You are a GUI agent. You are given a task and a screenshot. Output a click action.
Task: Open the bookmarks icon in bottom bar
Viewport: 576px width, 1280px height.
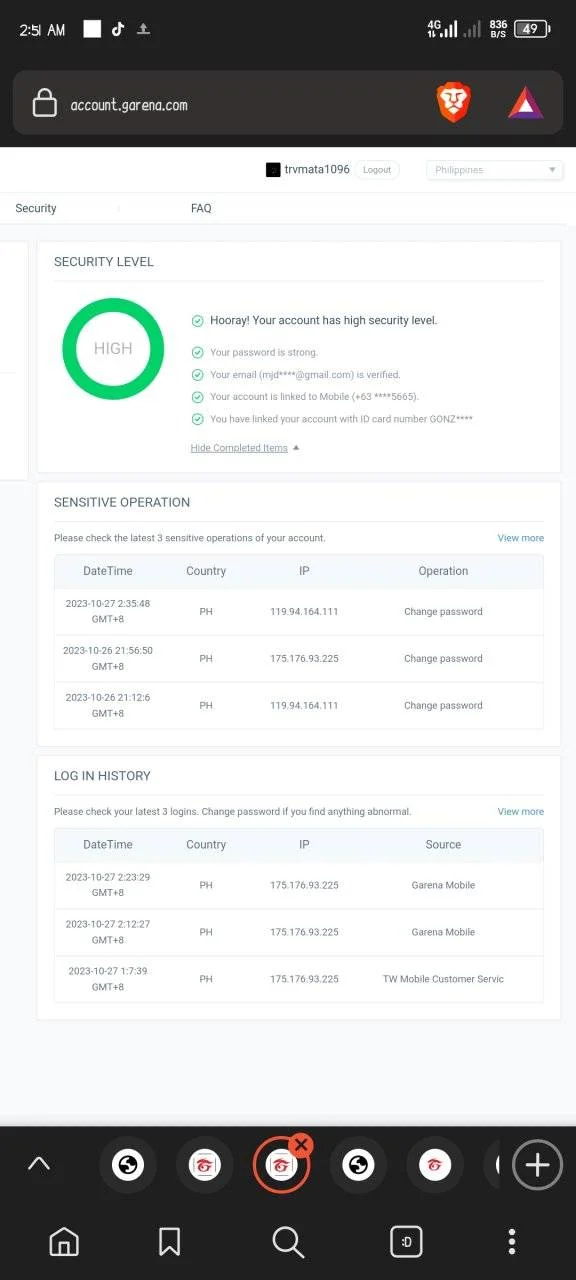pyautogui.click(x=169, y=1242)
